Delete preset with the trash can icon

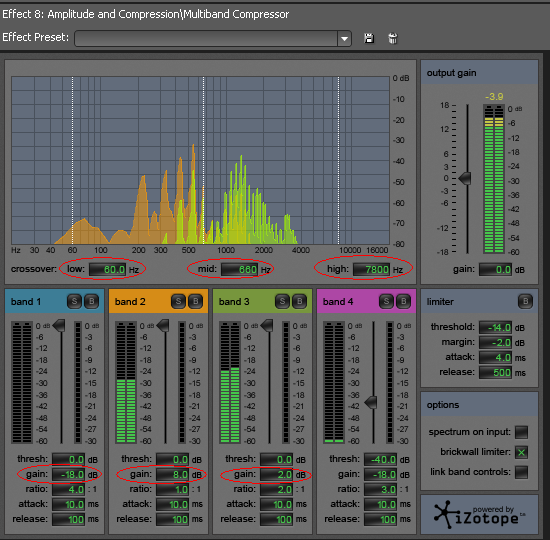(x=393, y=38)
